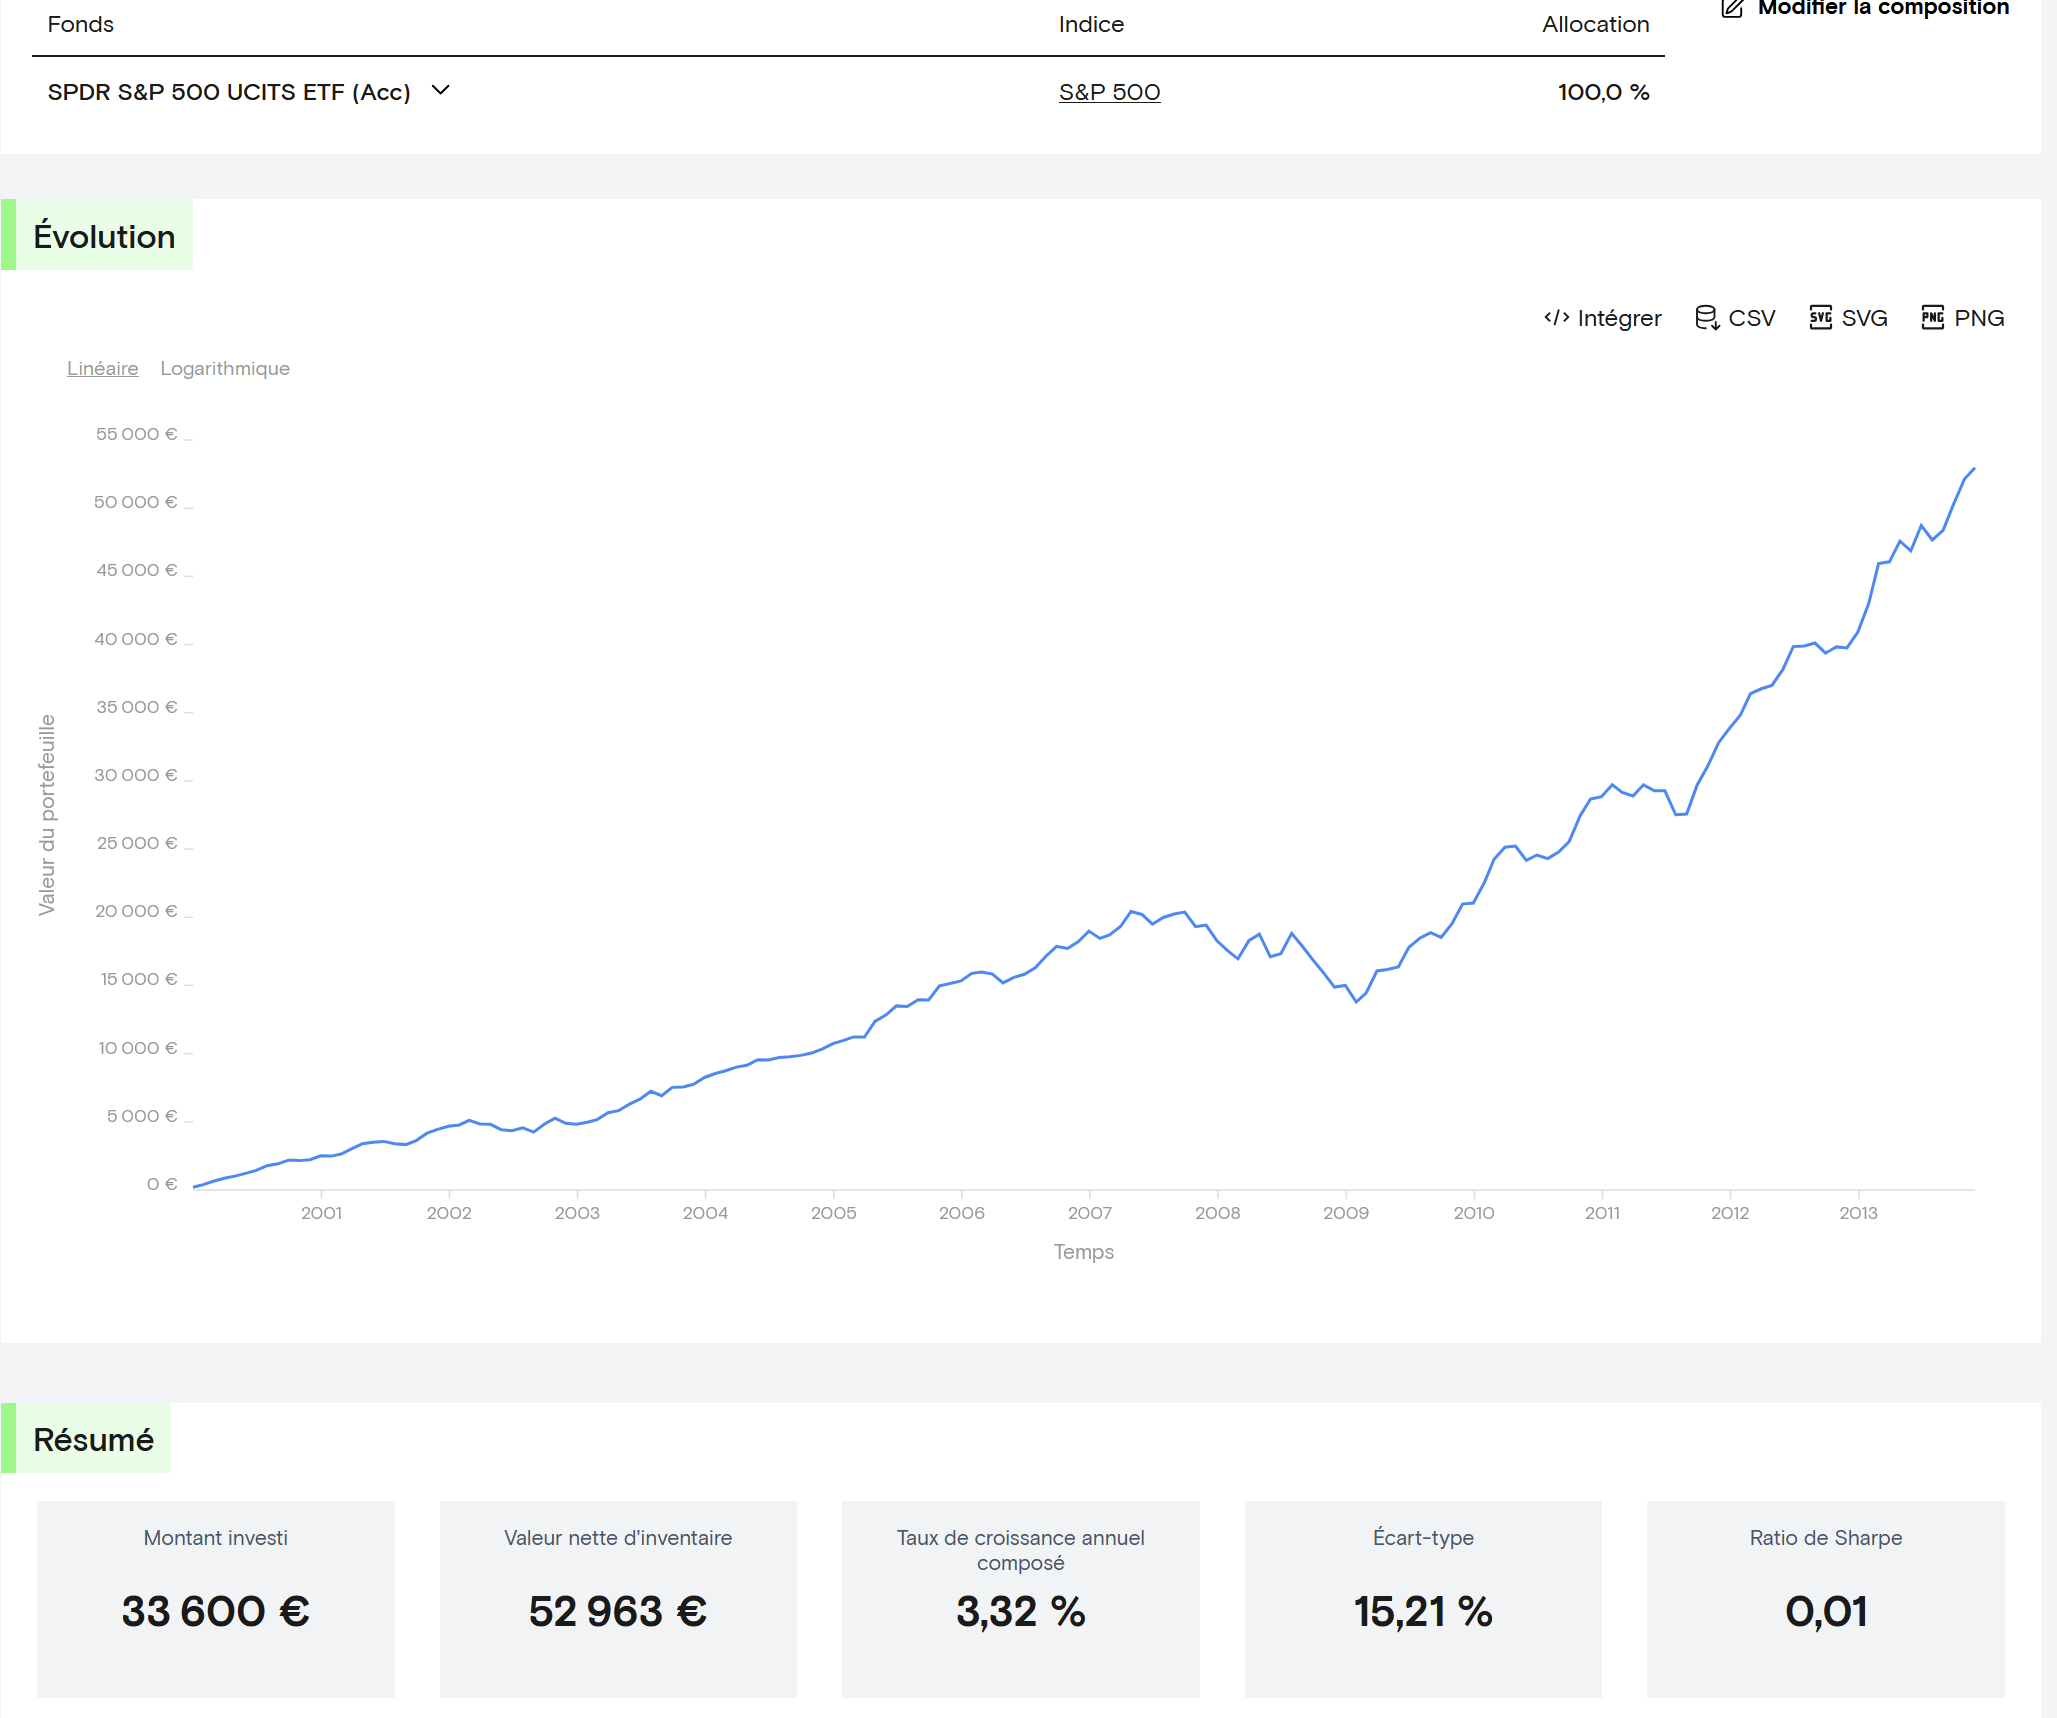
Task: Open the S&P 500 index link
Action: click(x=1108, y=92)
